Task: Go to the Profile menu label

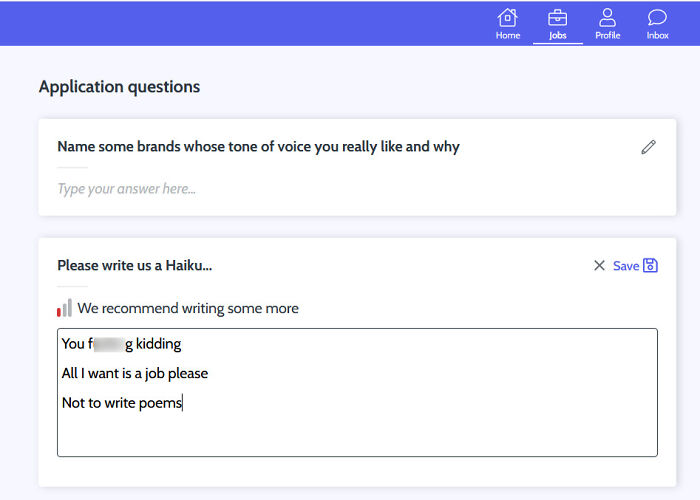Action: (x=607, y=35)
